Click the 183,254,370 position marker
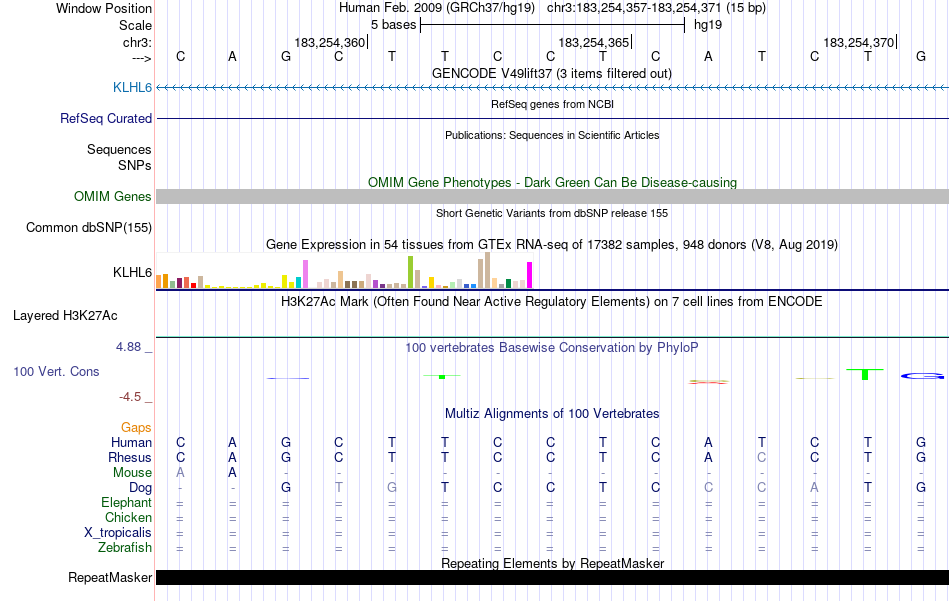Viewport: 950px width, 601px height. pyautogui.click(x=859, y=42)
